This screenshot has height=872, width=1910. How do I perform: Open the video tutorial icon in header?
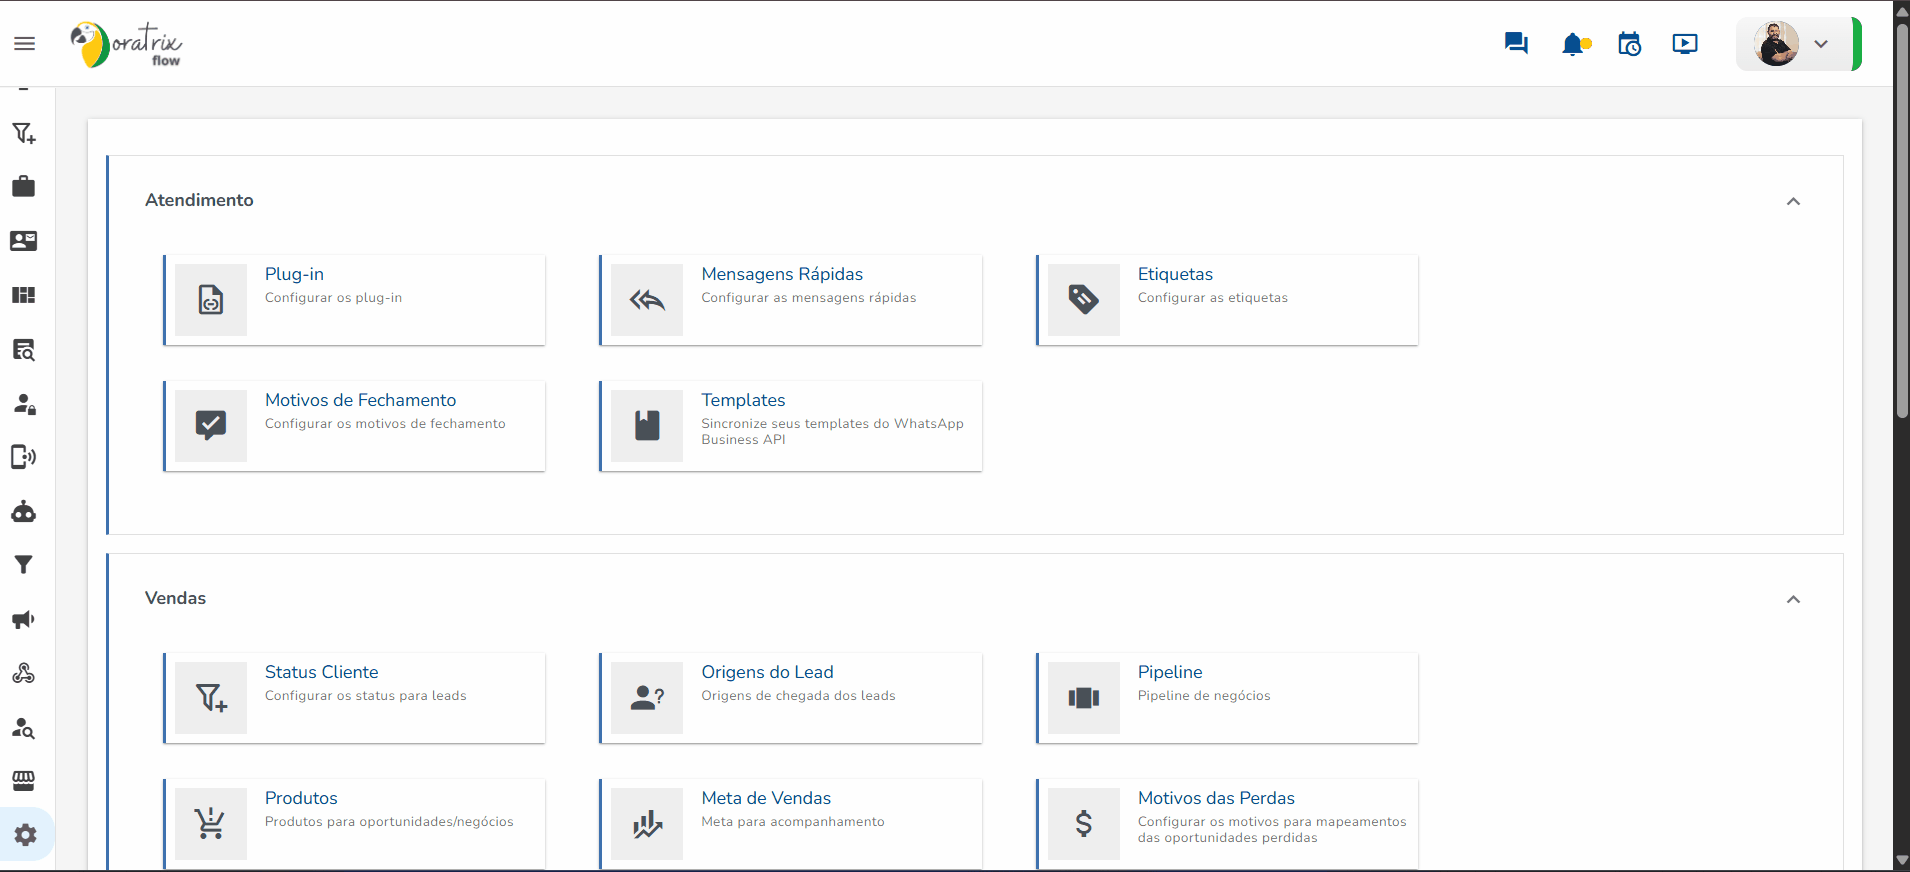click(1685, 44)
